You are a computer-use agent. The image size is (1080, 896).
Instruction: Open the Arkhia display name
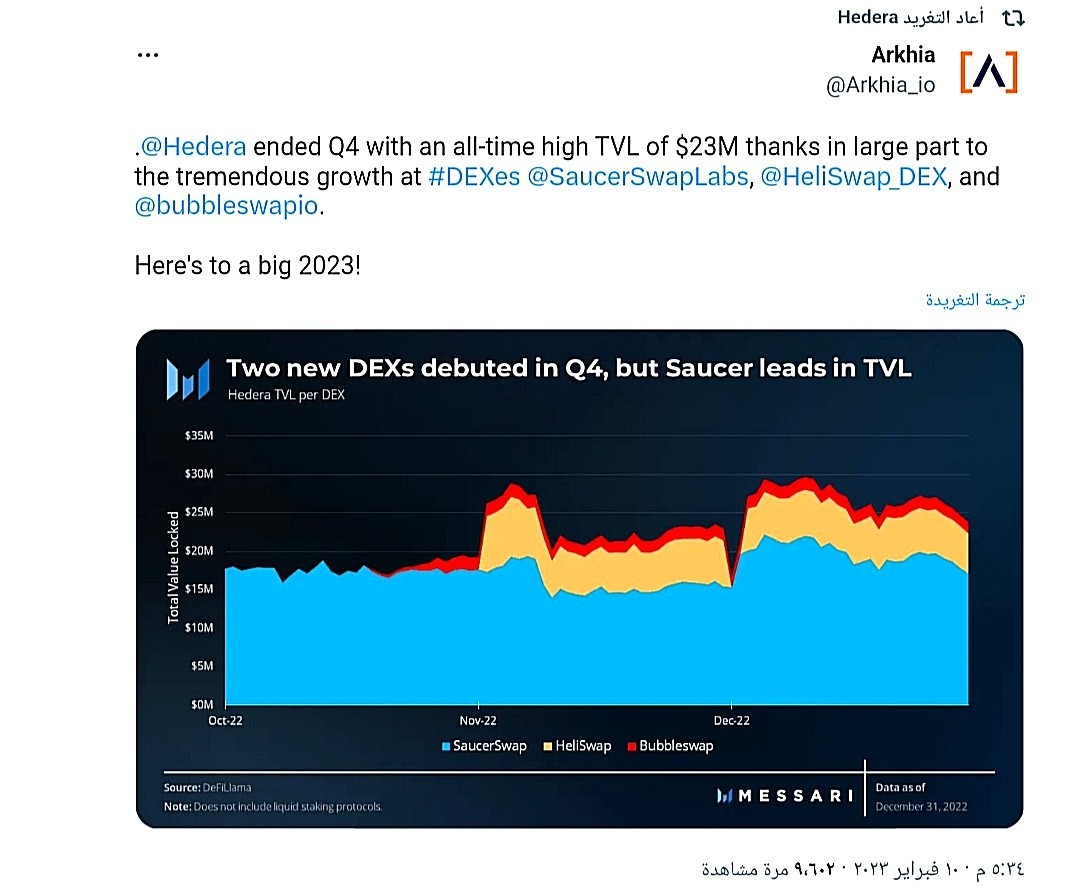(903, 55)
